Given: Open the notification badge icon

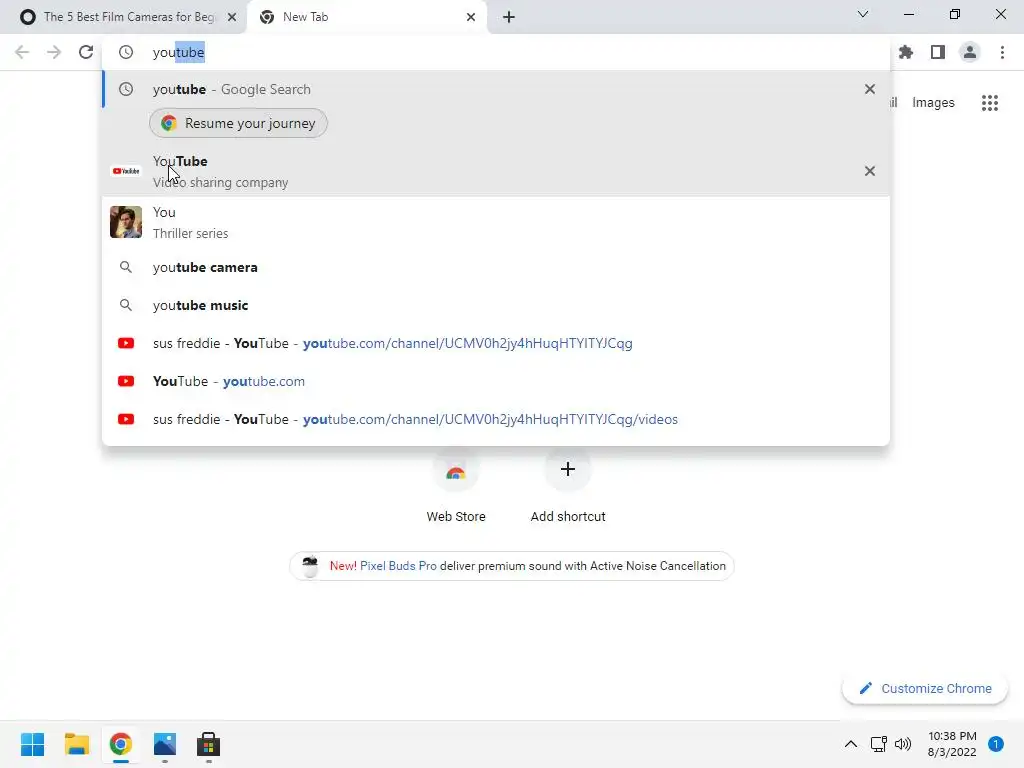Looking at the screenshot, I should (996, 744).
